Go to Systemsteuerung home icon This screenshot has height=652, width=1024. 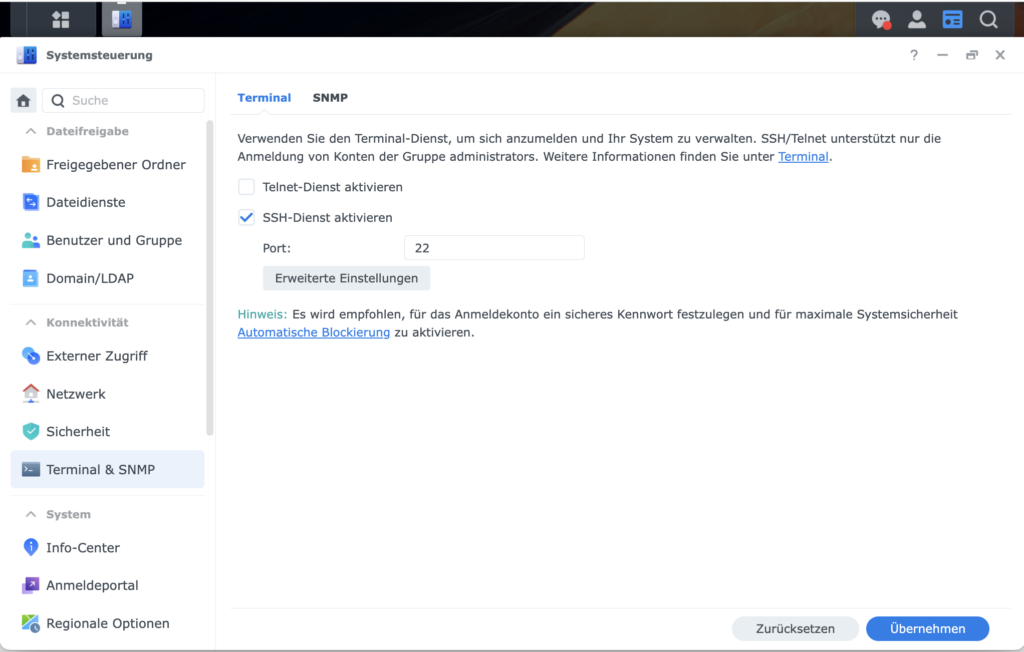[x=24, y=101]
